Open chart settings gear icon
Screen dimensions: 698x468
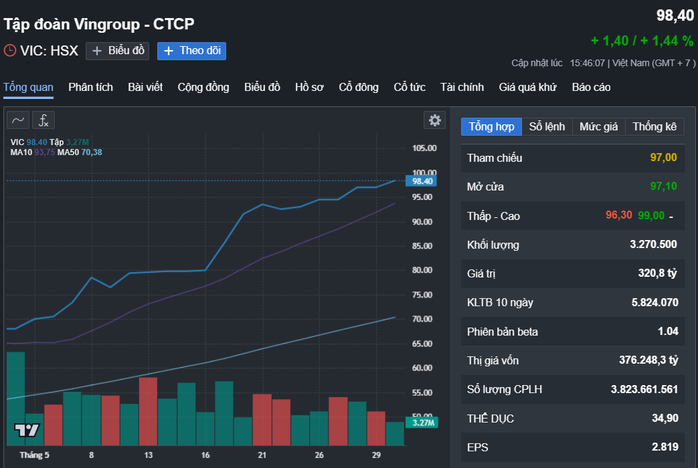point(434,120)
